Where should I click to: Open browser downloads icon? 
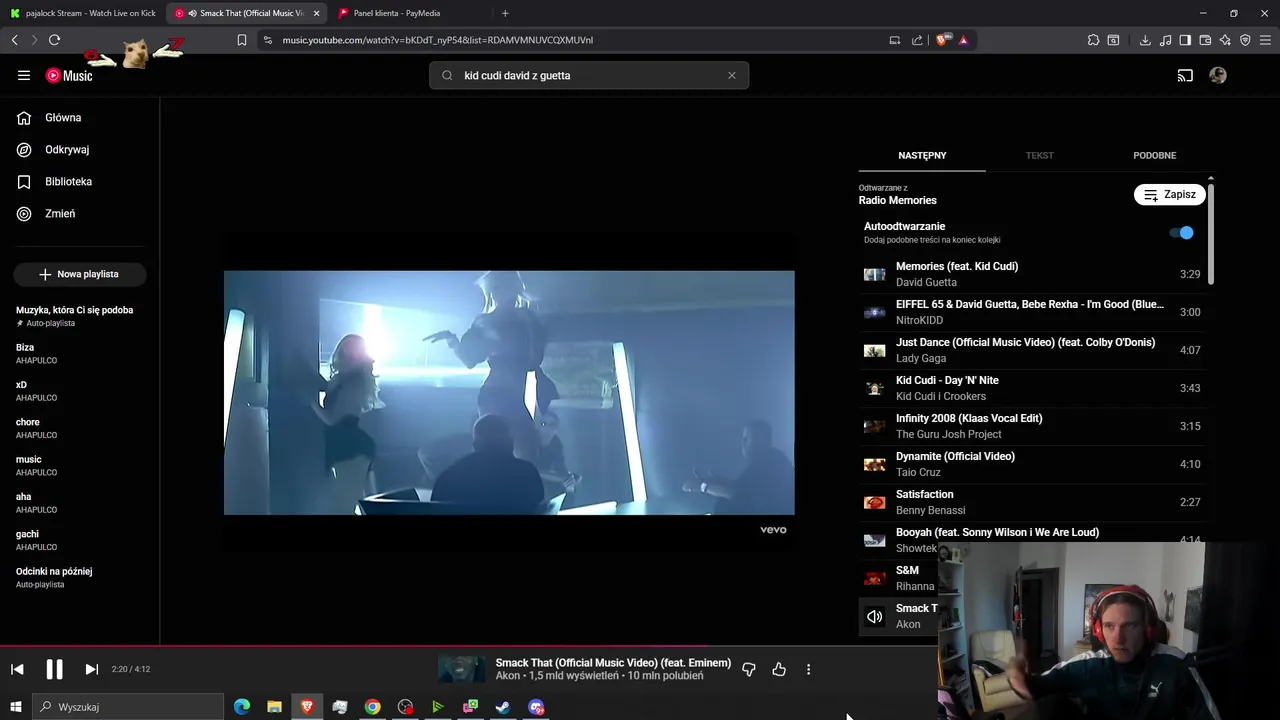(x=1145, y=40)
